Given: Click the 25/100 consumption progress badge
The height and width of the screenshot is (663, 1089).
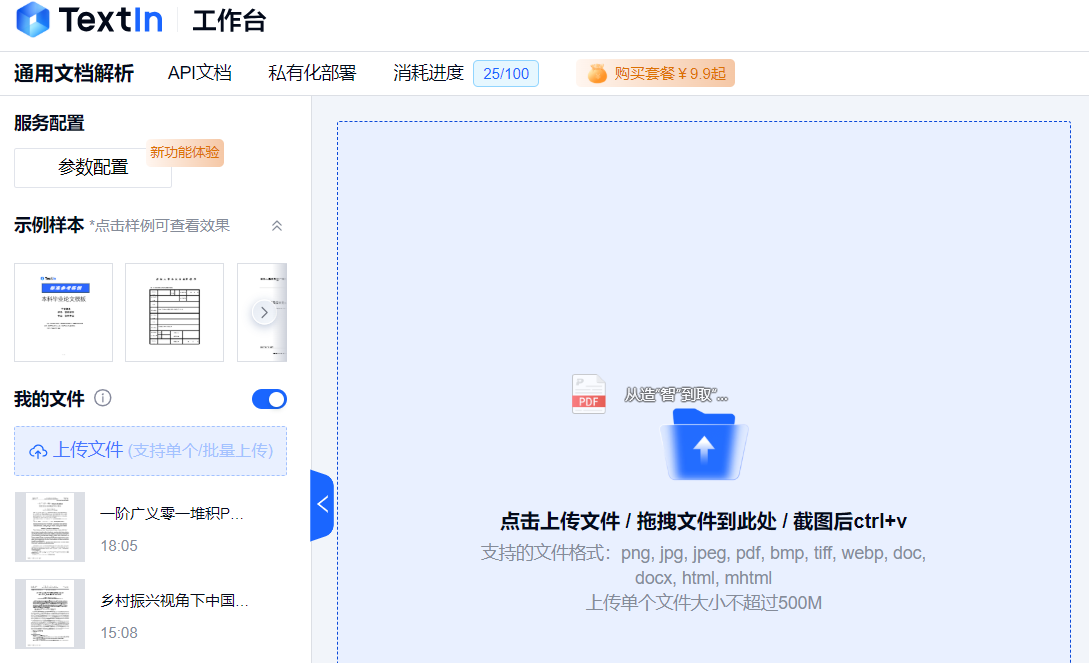Looking at the screenshot, I should point(505,73).
